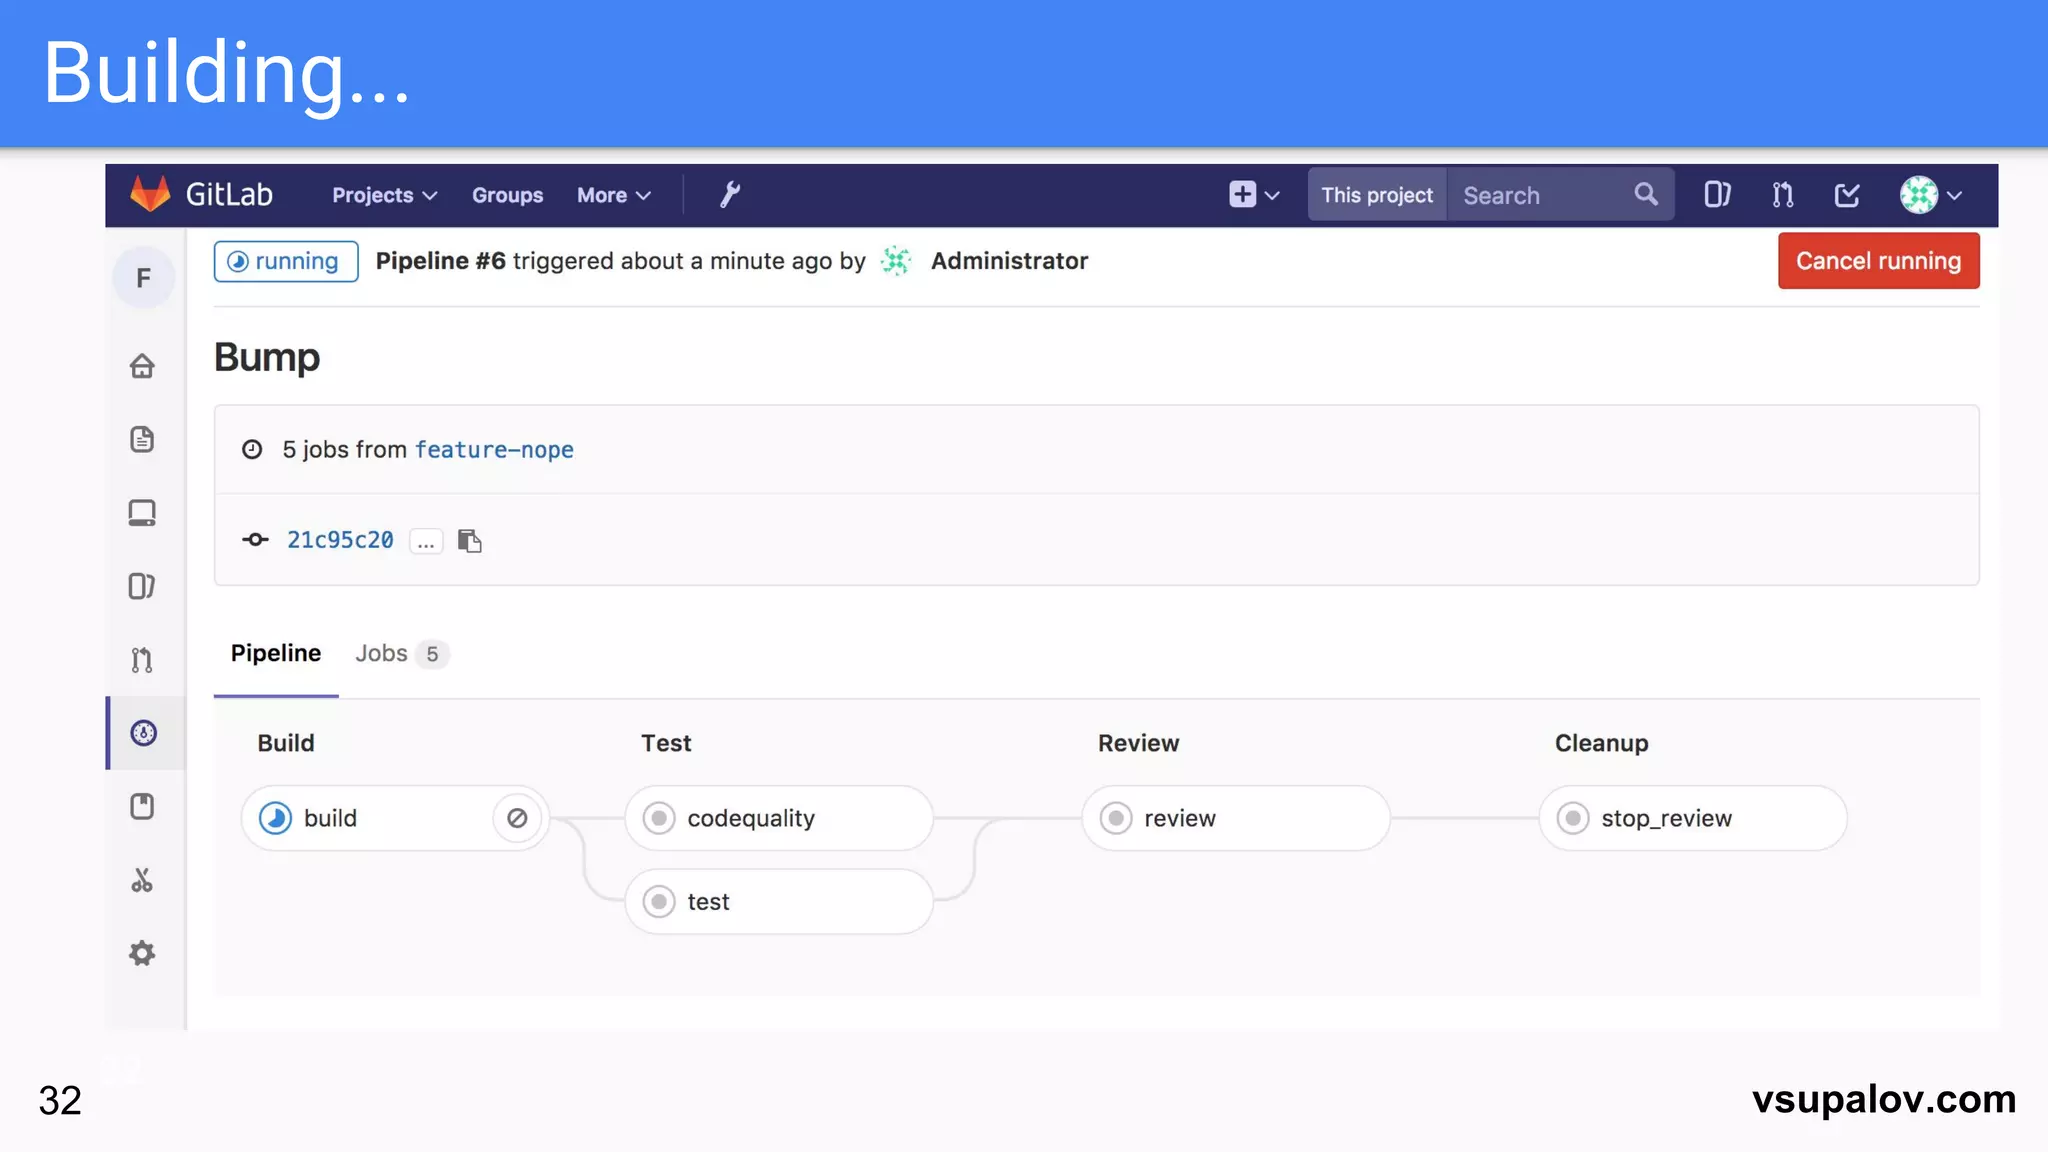Go to project home in sidebar
This screenshot has width=2048, height=1152.
click(142, 366)
